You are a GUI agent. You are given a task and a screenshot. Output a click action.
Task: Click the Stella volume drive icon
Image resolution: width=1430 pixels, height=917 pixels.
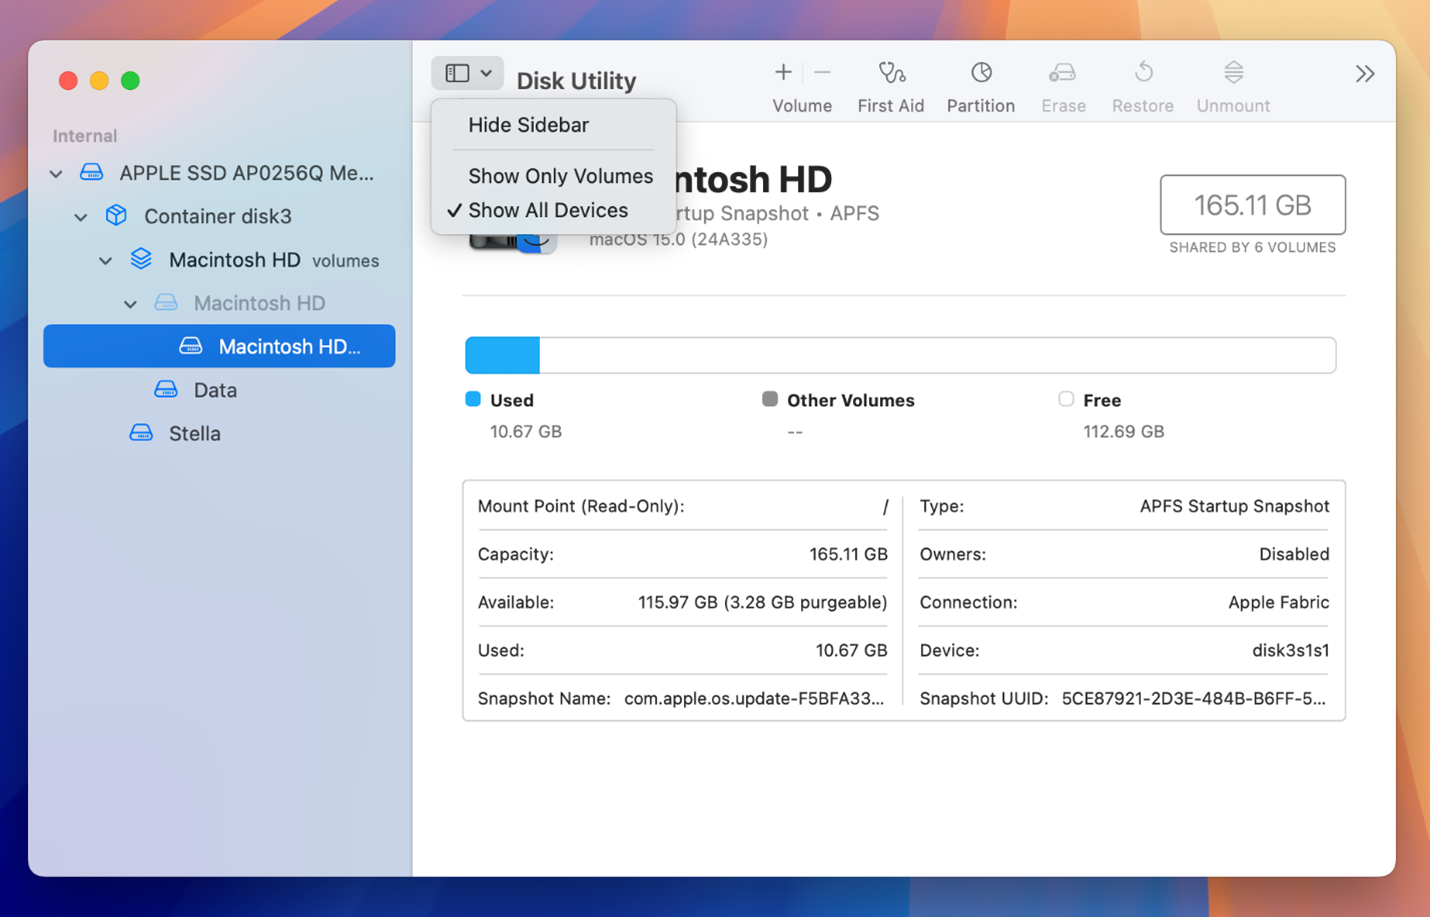tap(141, 432)
